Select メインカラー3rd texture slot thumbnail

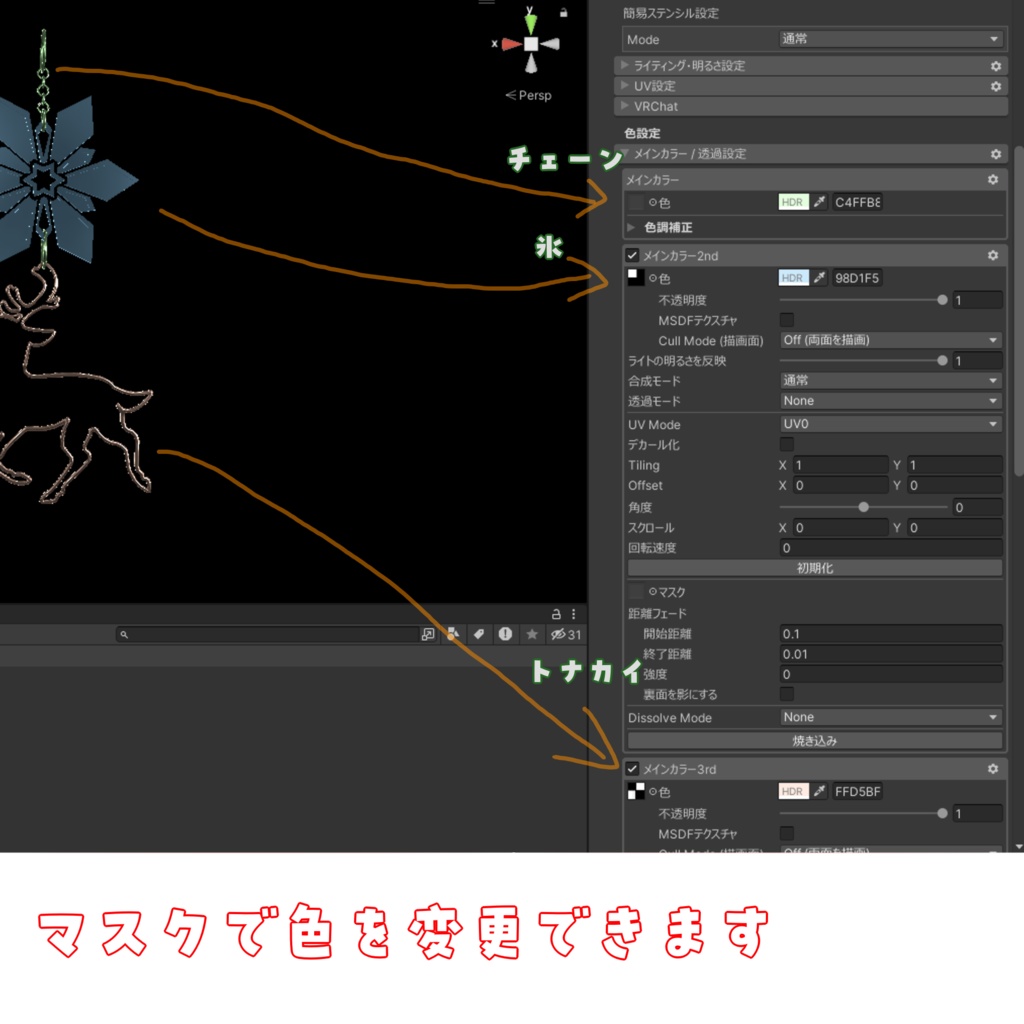tap(635, 791)
